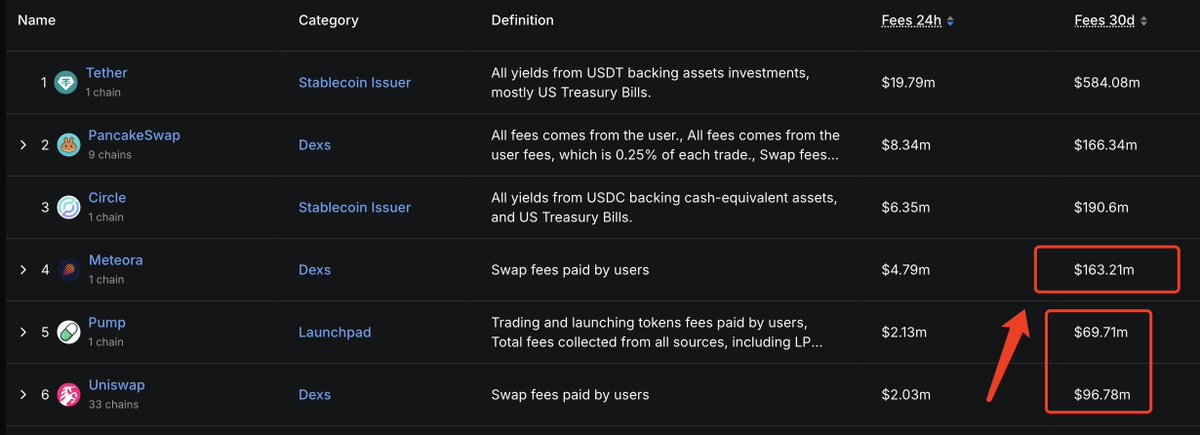The image size is (1200, 435).
Task: Expand the Pump row chevron
Action: coord(23,332)
